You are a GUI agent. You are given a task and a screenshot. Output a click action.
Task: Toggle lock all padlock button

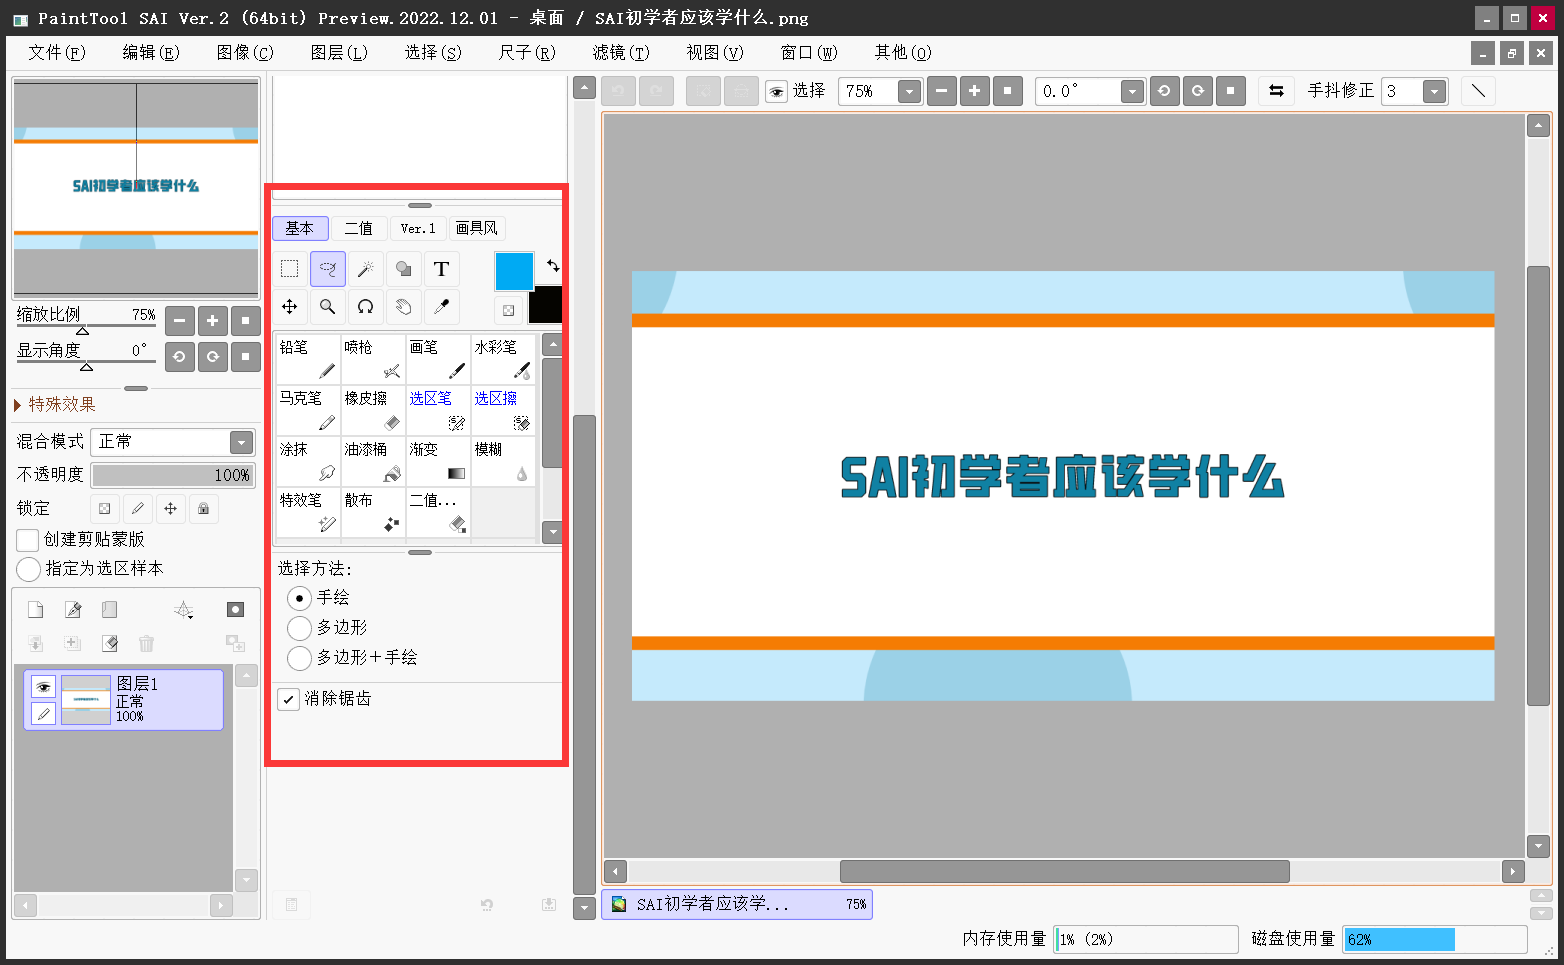(204, 508)
